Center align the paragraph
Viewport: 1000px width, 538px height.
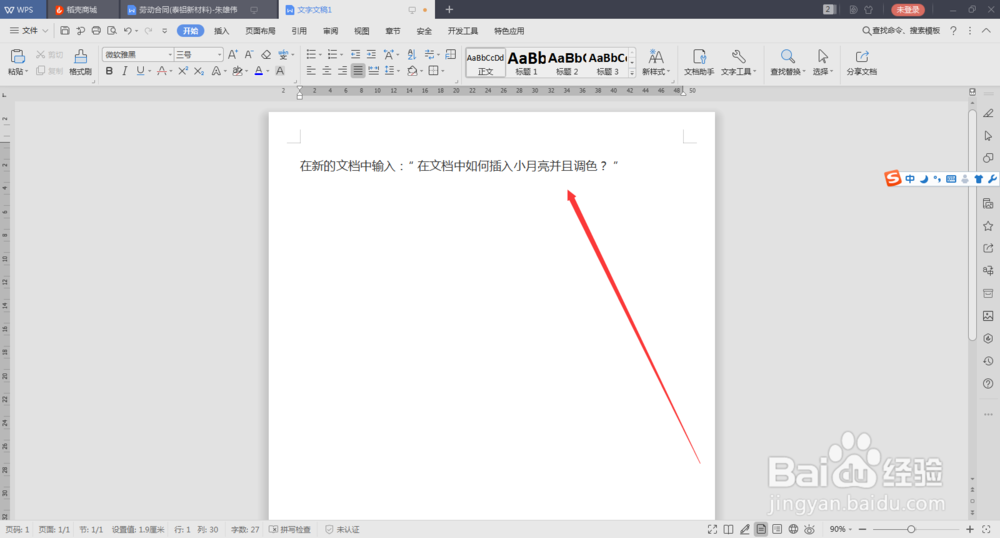pyautogui.click(x=327, y=71)
